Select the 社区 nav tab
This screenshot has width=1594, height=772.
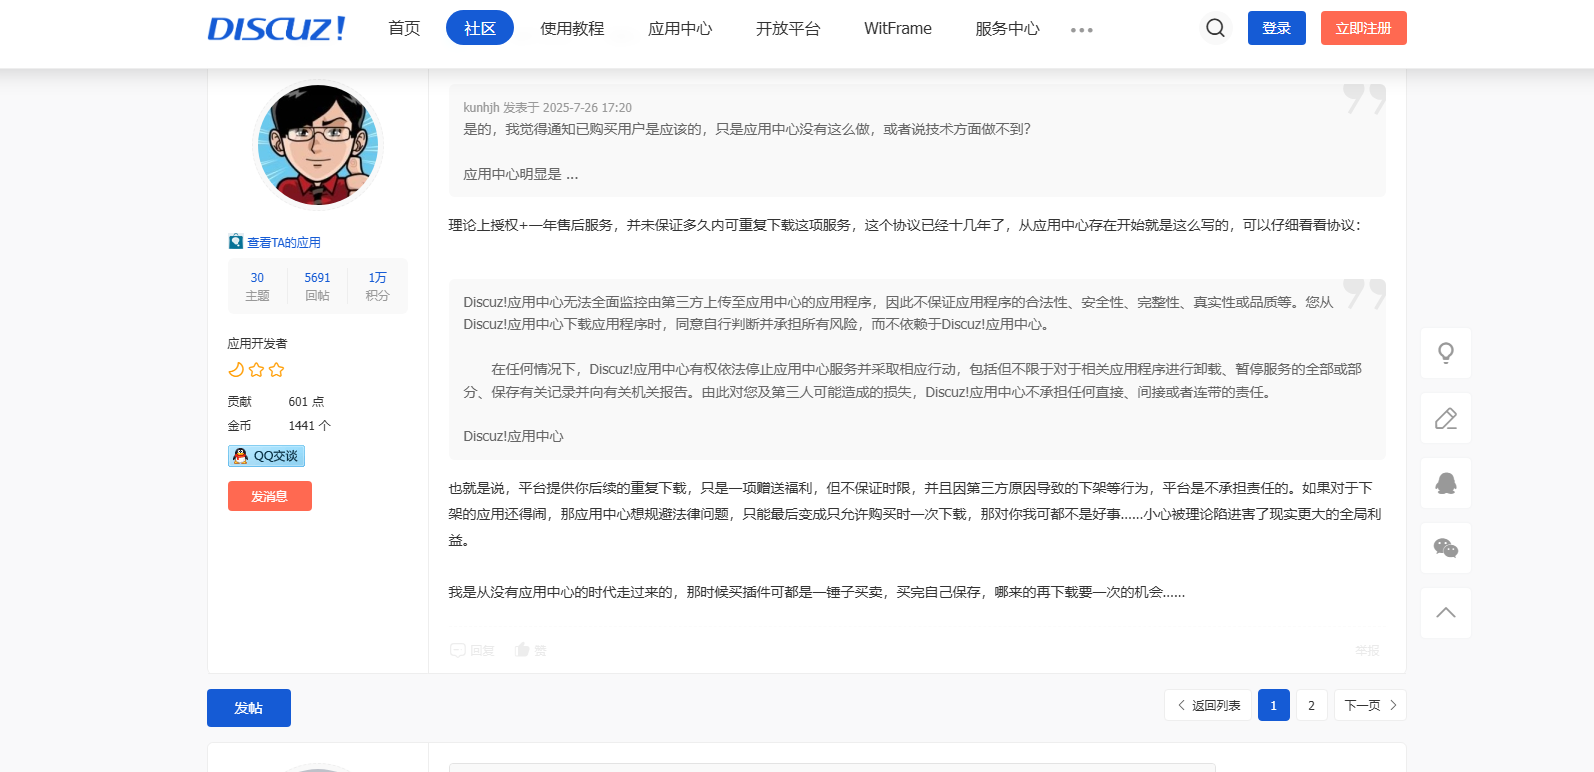point(480,28)
